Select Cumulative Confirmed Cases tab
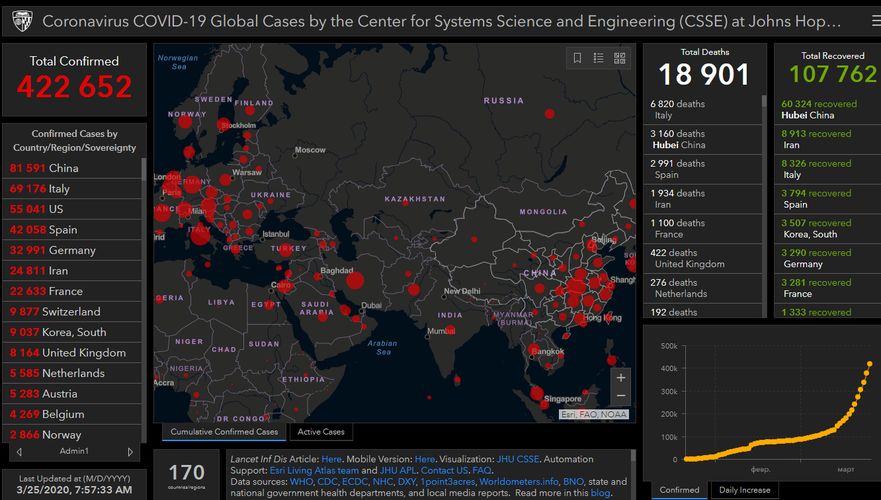This screenshot has width=881, height=500. click(x=224, y=432)
